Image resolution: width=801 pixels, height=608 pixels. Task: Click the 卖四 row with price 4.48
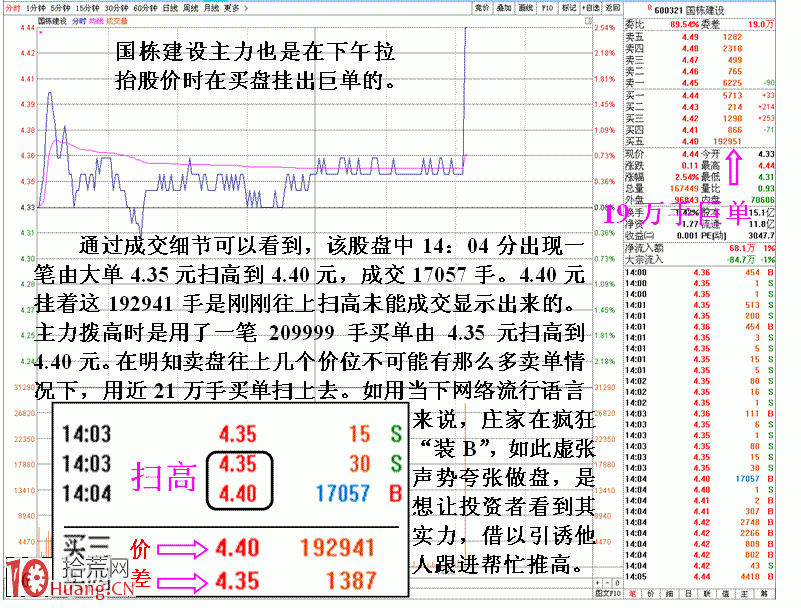700,49
